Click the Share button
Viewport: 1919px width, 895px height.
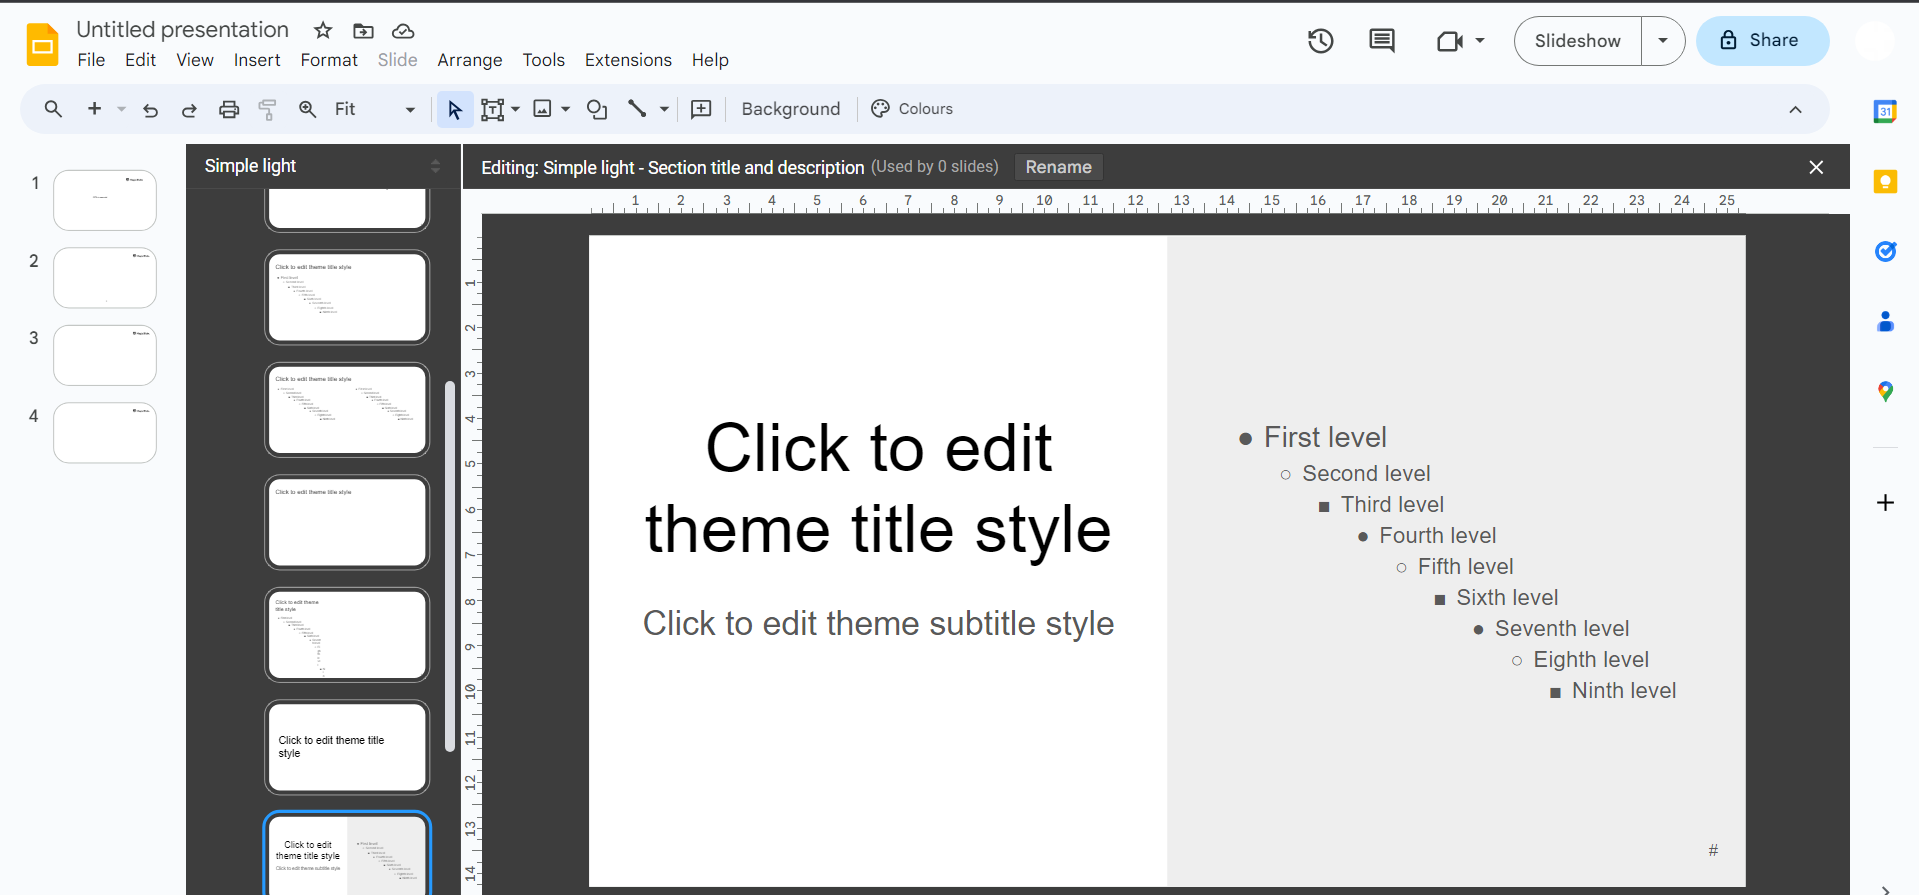coord(1762,41)
